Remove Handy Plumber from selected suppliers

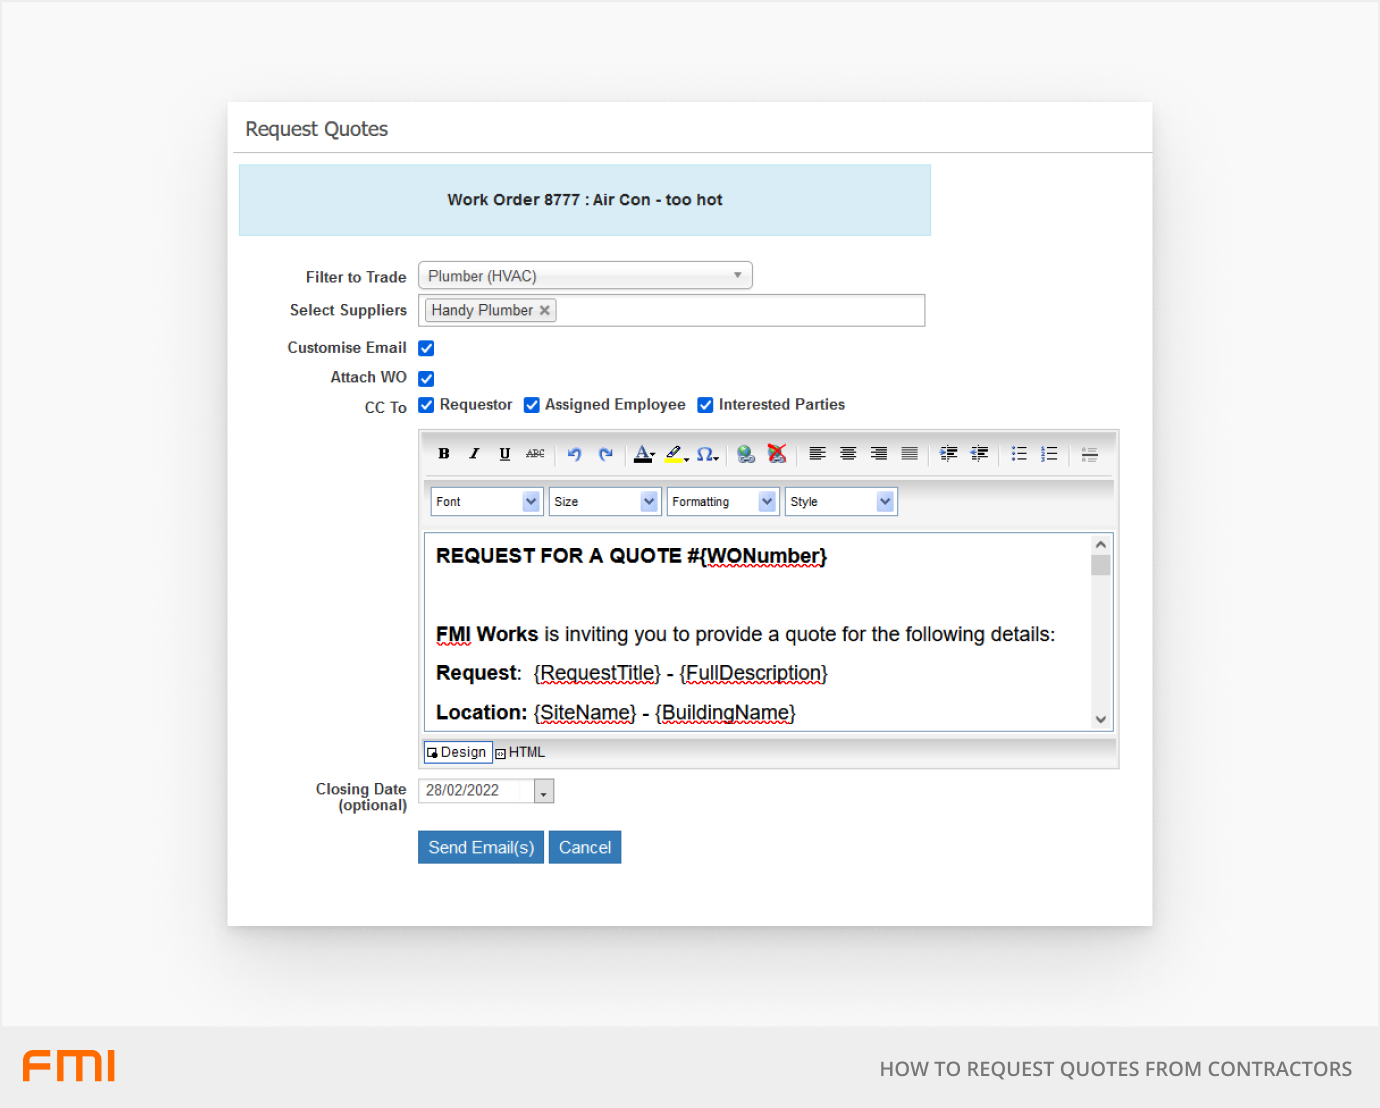[x=545, y=311]
